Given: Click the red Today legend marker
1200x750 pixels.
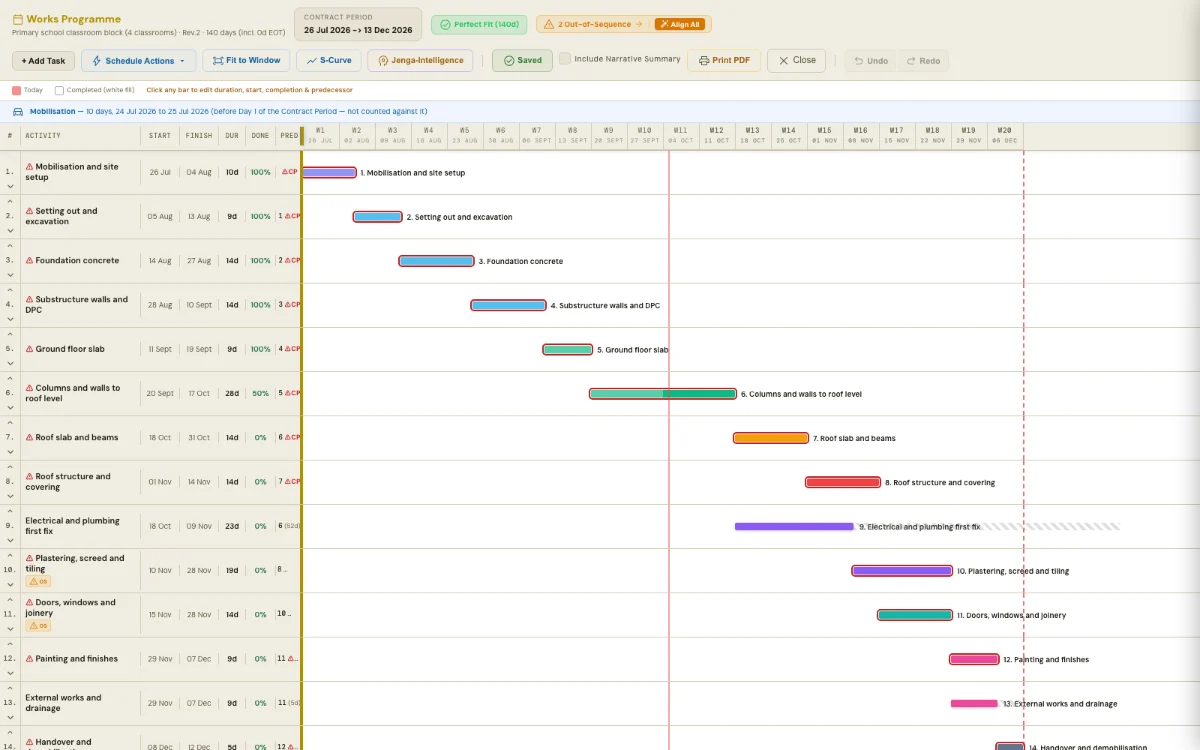Looking at the screenshot, I should (16, 90).
